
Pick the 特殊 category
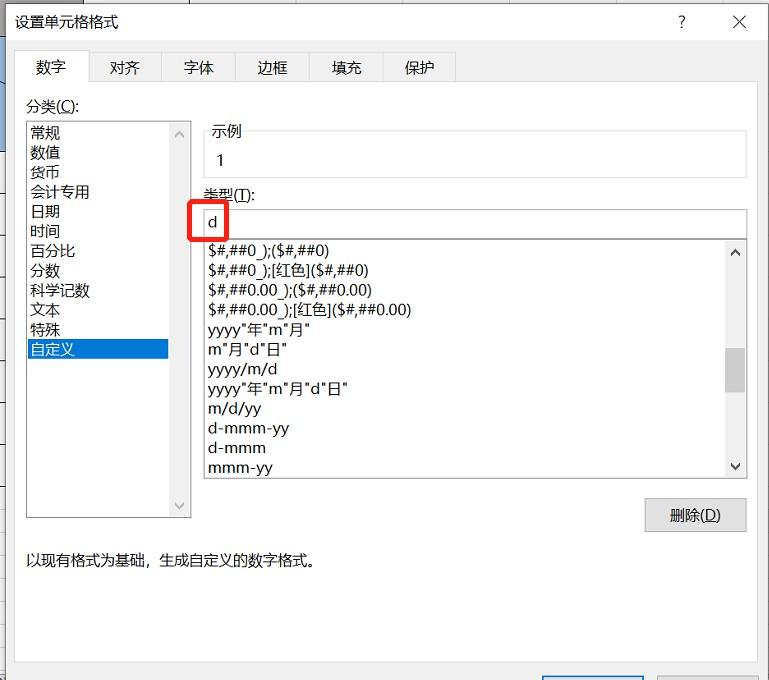click(x=98, y=329)
